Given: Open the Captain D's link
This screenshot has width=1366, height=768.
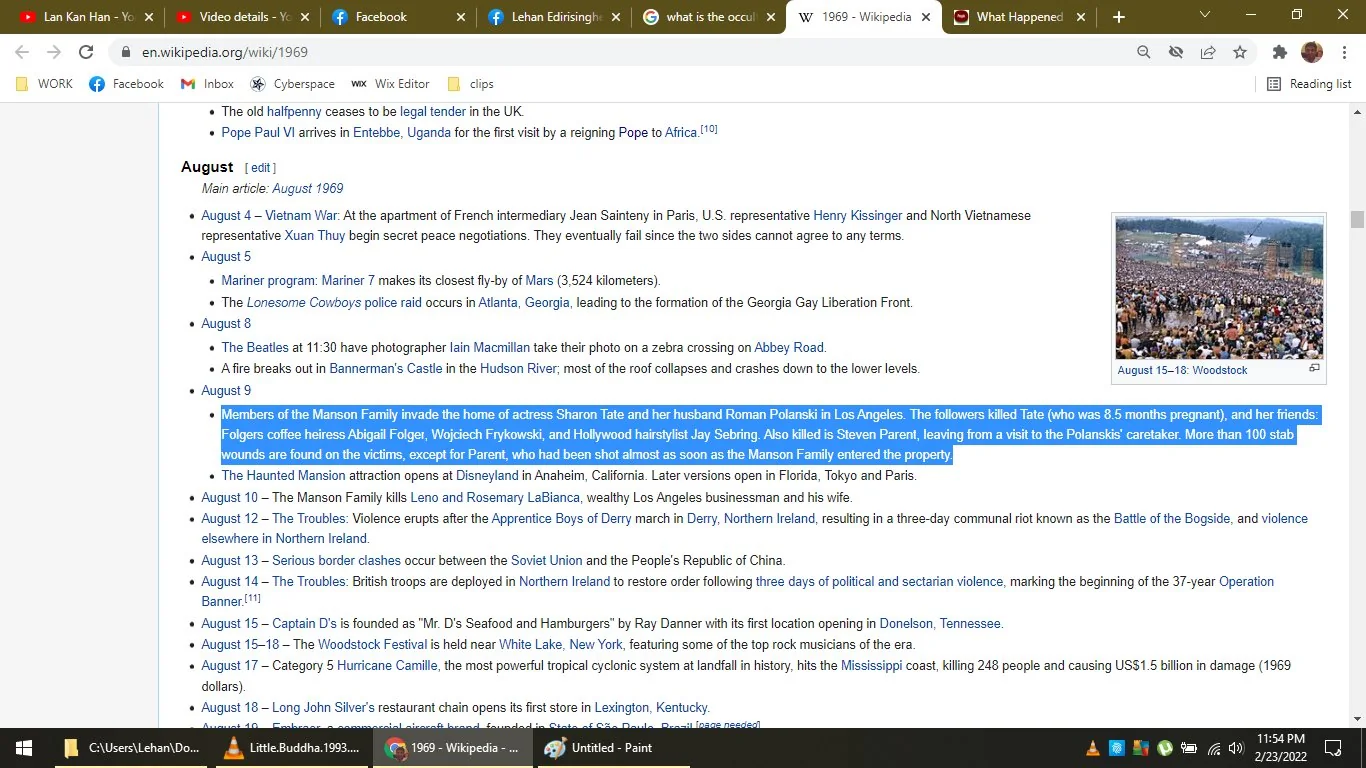Looking at the screenshot, I should (x=304, y=623).
